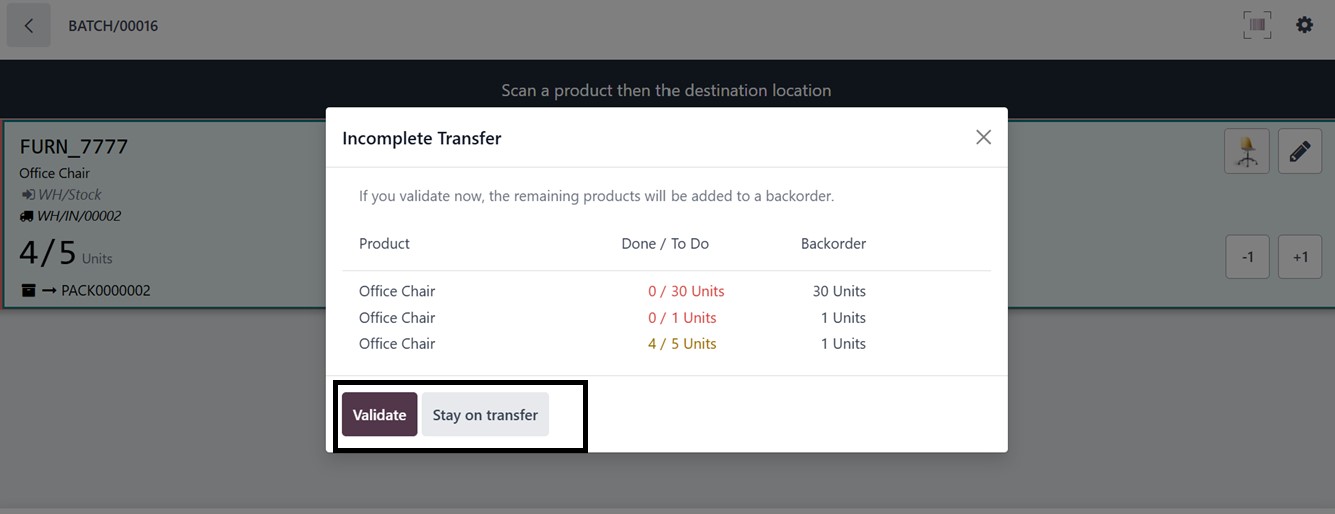Viewport: 1335px width, 514px height.
Task: Click the package box icon near PACK0000002
Action: click(28, 291)
